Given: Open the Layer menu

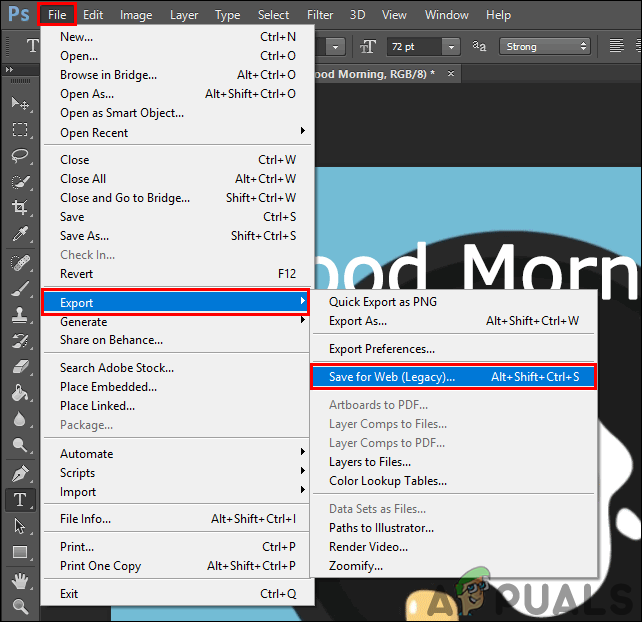Looking at the screenshot, I should pos(184,15).
